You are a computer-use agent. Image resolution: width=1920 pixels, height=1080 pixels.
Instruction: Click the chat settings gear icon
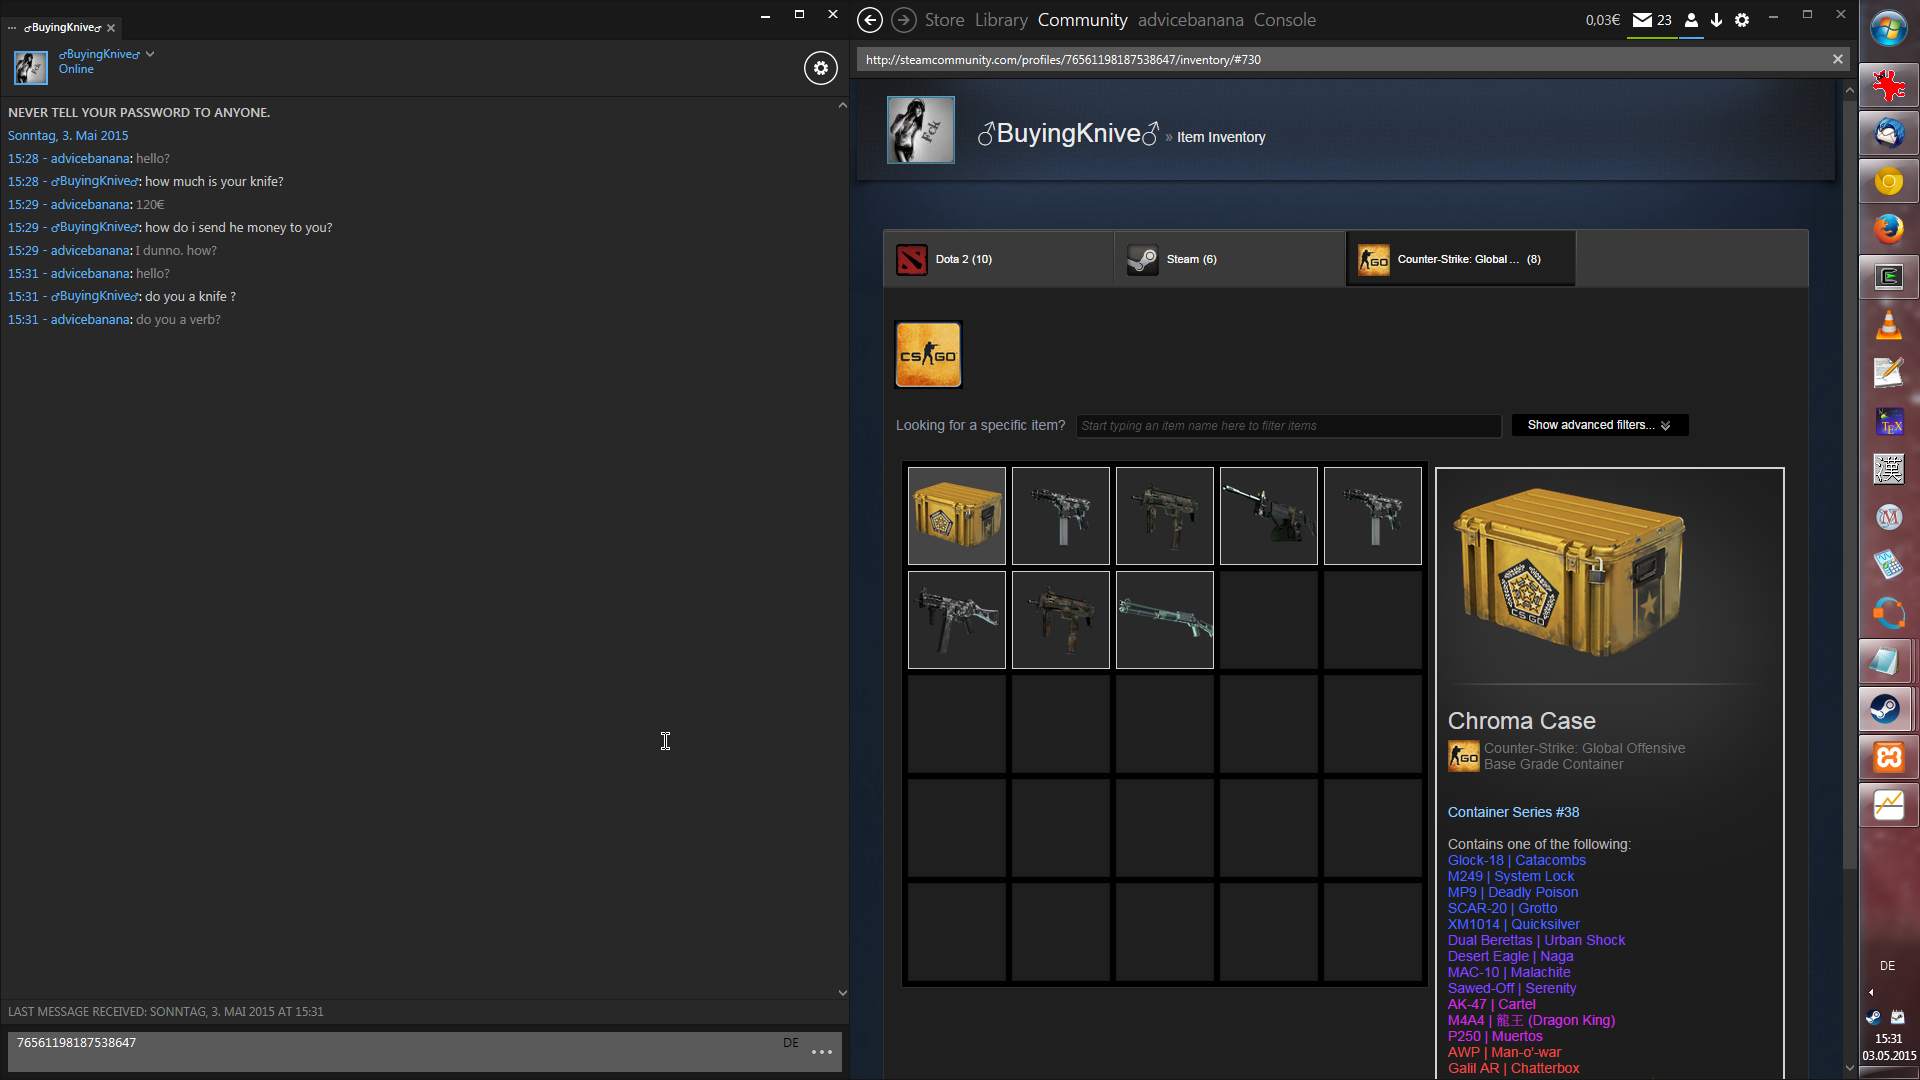(820, 68)
